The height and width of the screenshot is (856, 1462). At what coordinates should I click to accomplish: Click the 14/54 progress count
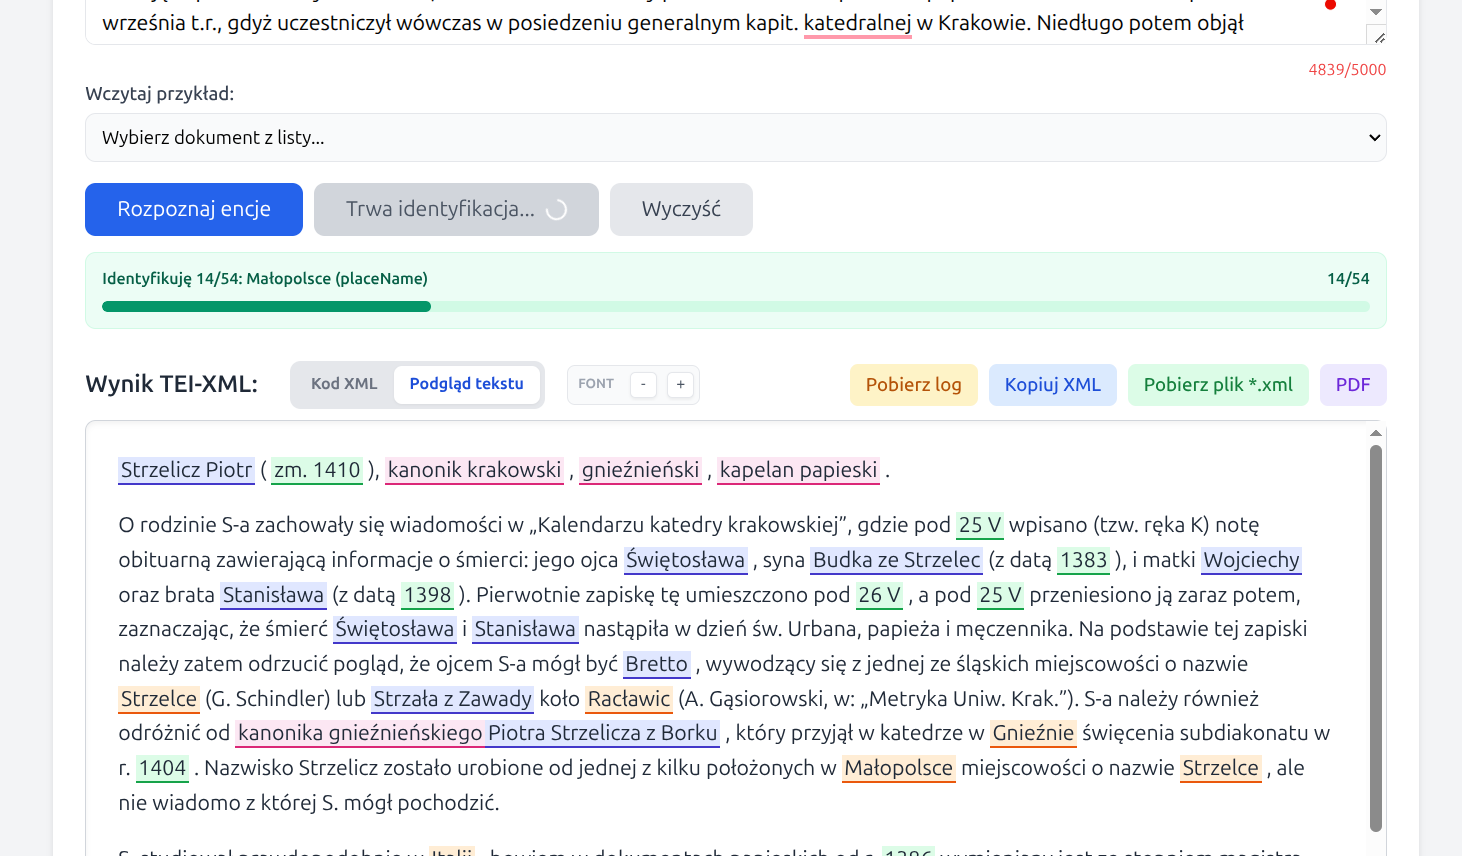(1348, 279)
